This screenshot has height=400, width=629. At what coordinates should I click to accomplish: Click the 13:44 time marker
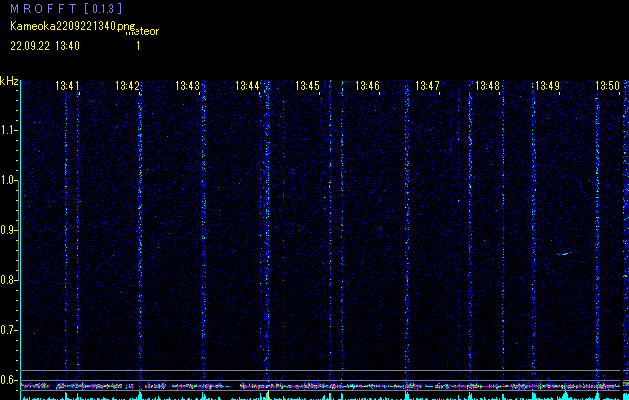[247, 86]
